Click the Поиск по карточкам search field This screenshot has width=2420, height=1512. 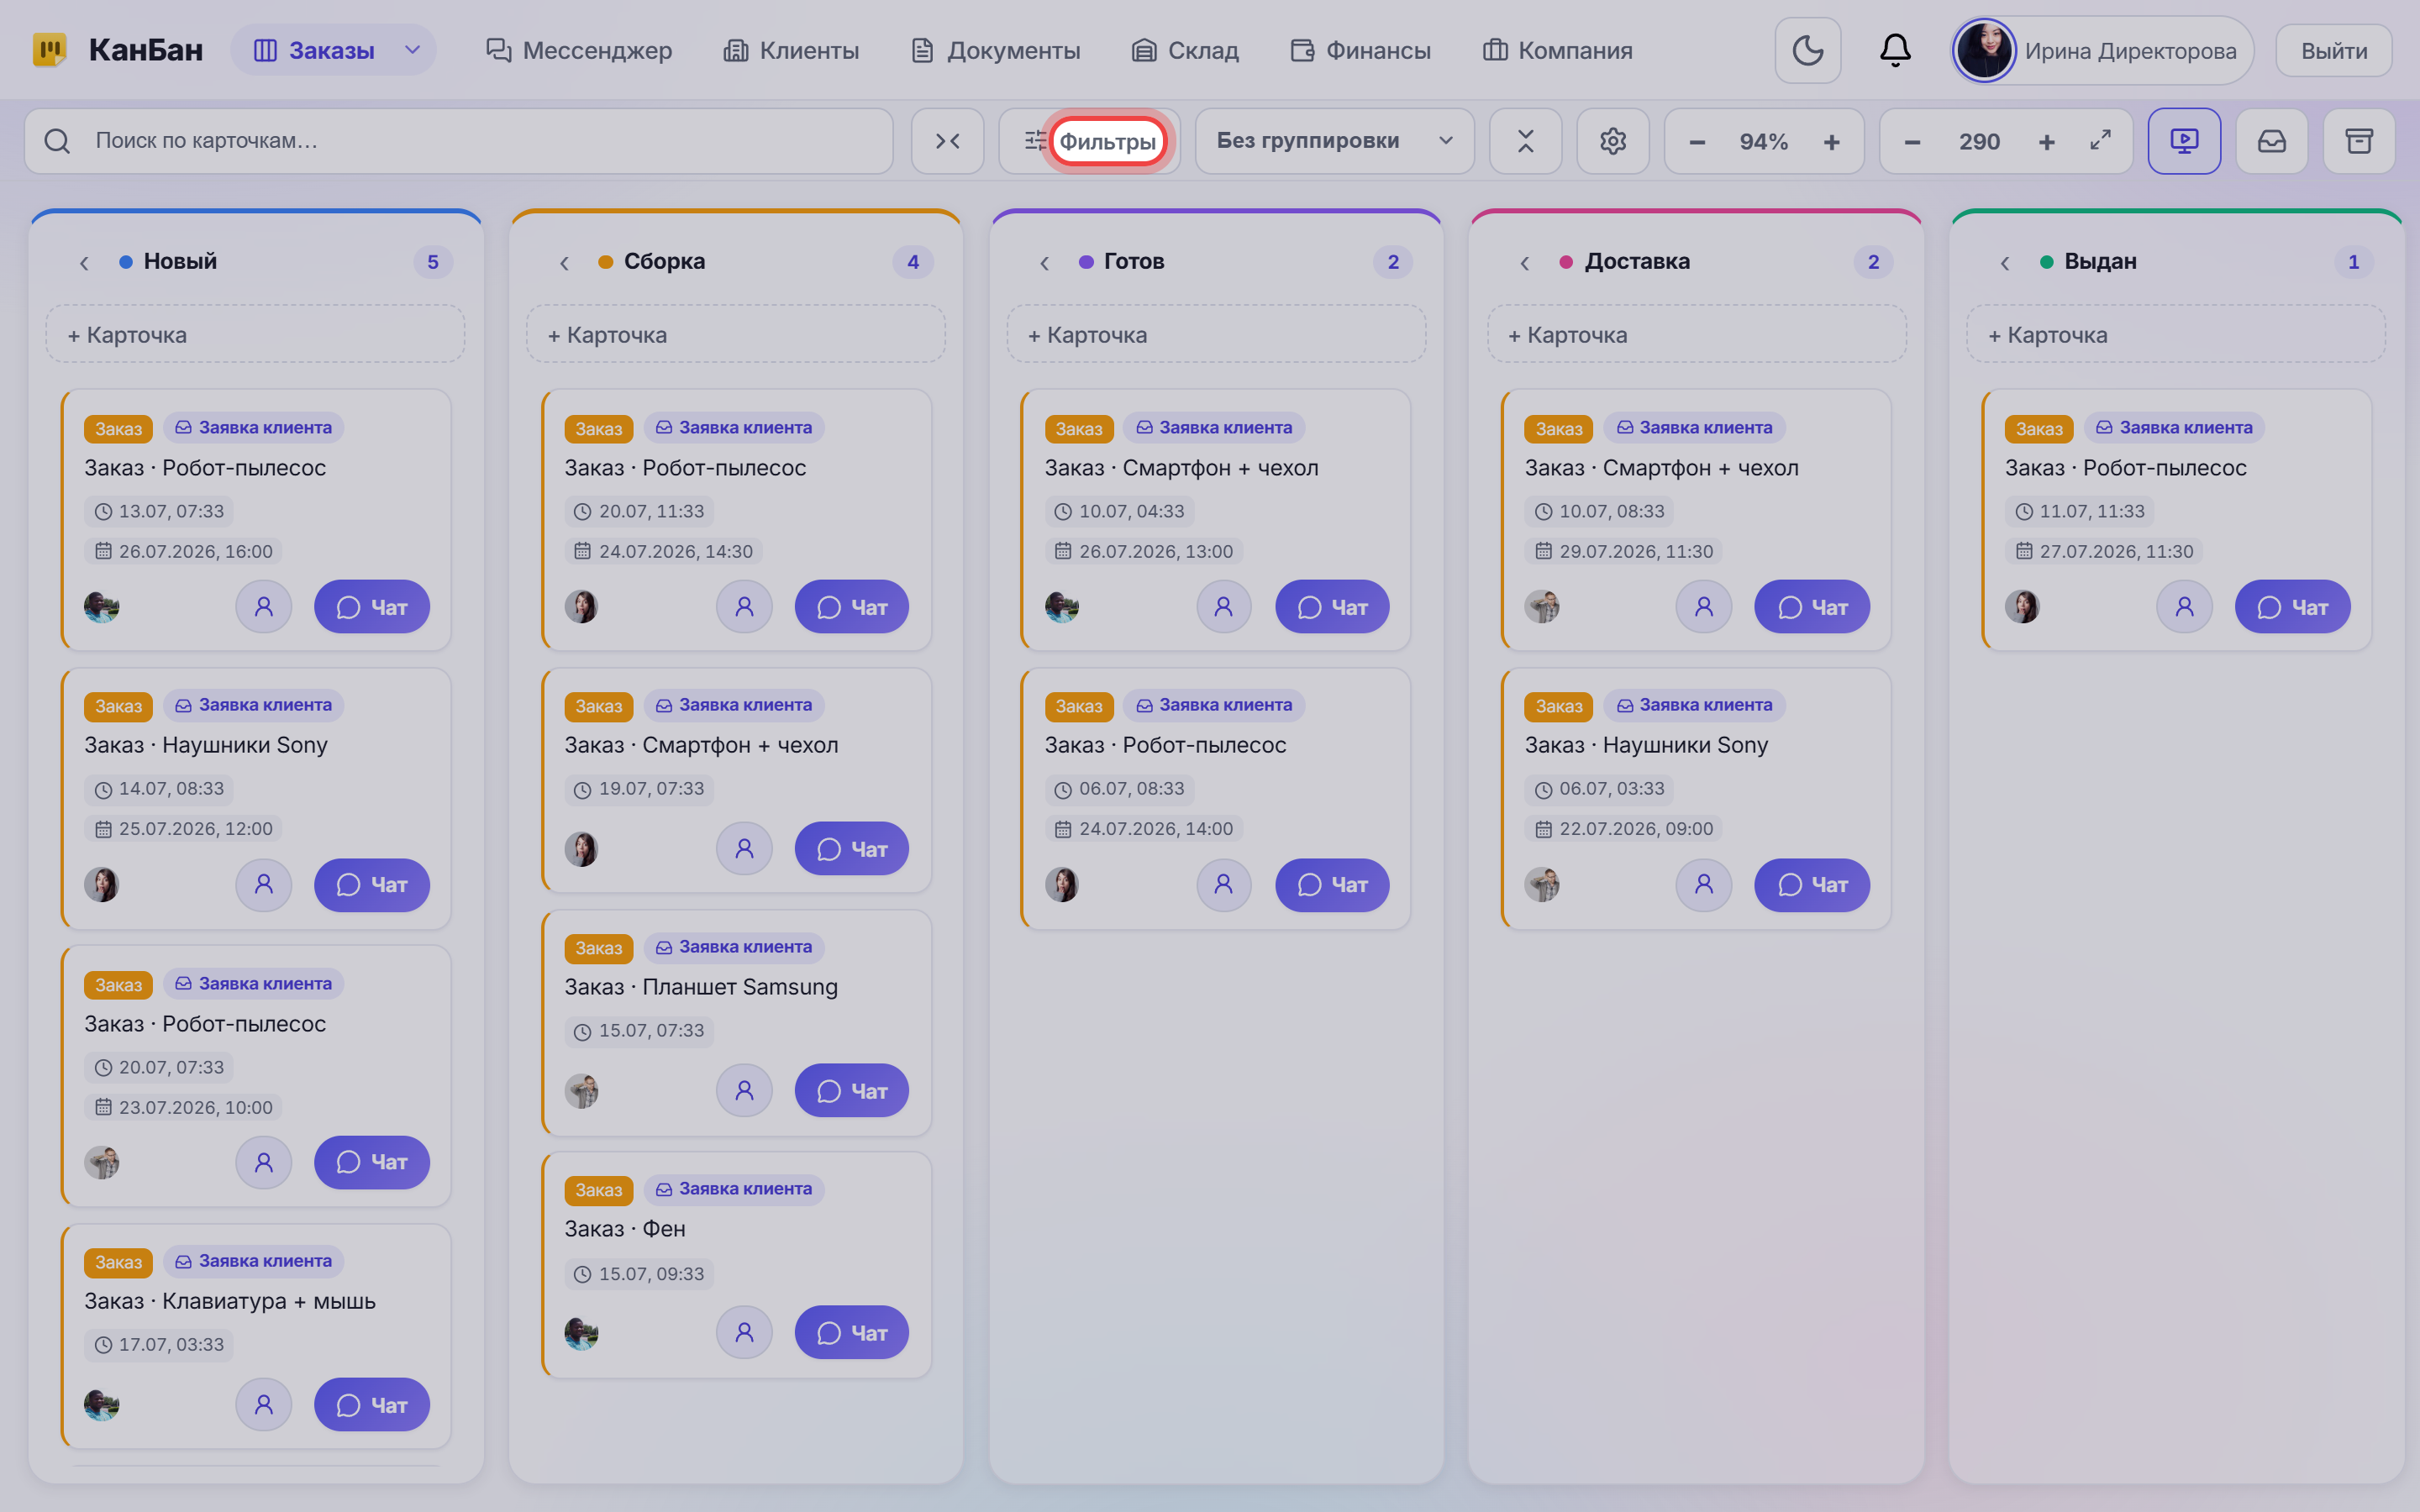point(458,141)
